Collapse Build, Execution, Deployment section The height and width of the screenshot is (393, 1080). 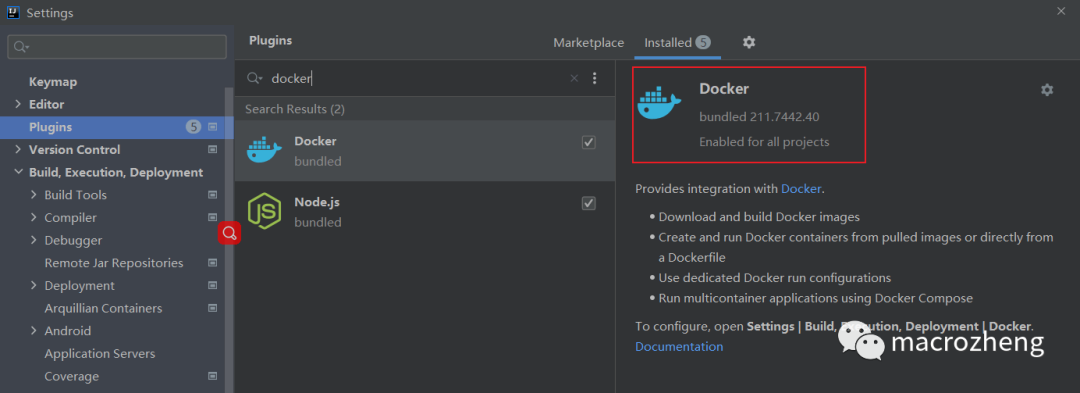pos(18,173)
